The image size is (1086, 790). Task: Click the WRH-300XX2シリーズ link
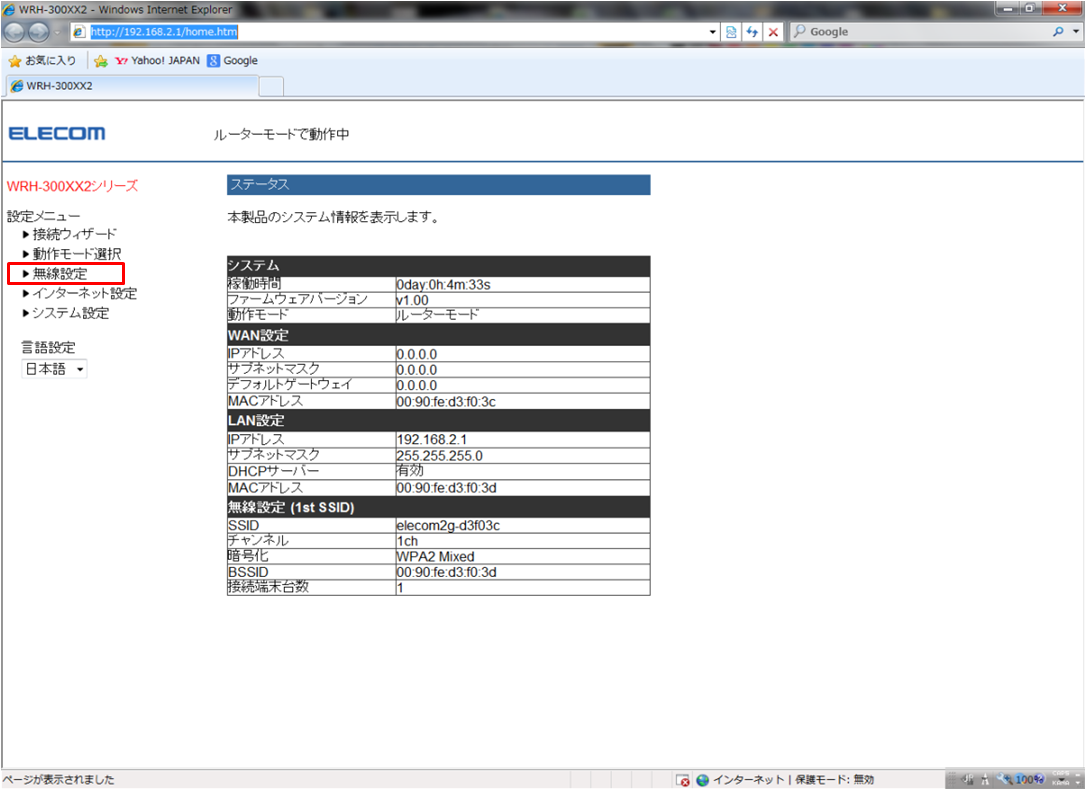pyautogui.click(x=72, y=186)
